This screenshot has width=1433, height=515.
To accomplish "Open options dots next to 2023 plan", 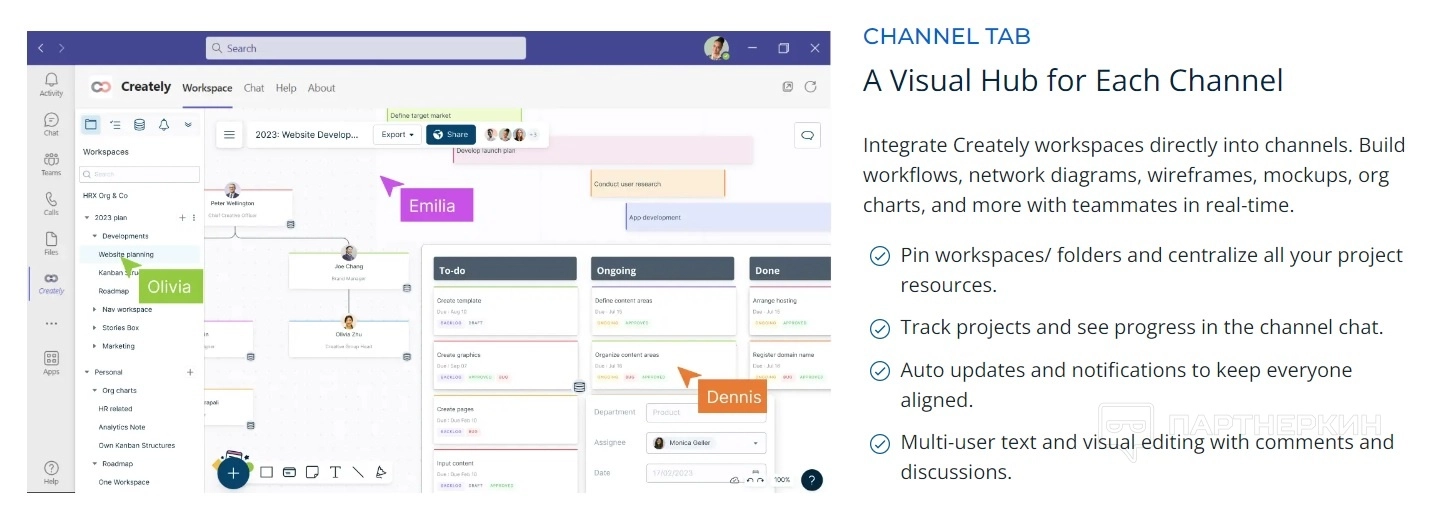I will click(x=193, y=217).
